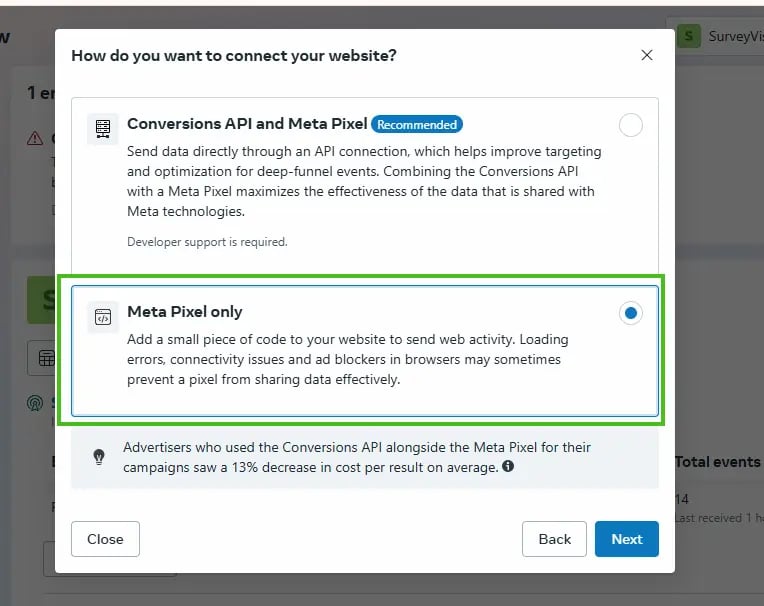
Task: Click 'Developer support is required.' text
Action: pos(207,242)
